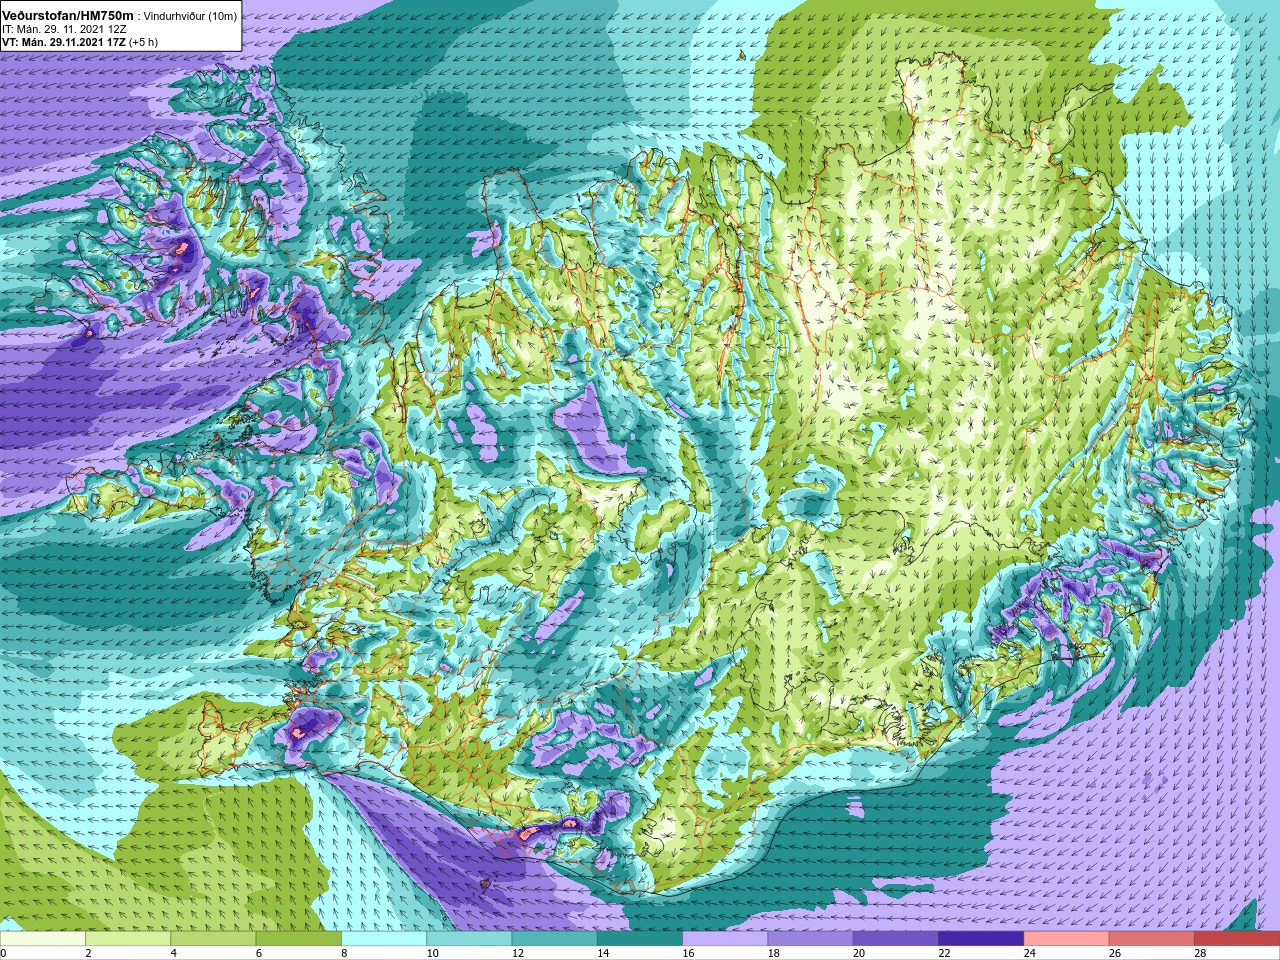The height and width of the screenshot is (960, 1280).
Task: Click the pale yellow 0–2 legend swatch
Action: click(x=43, y=939)
